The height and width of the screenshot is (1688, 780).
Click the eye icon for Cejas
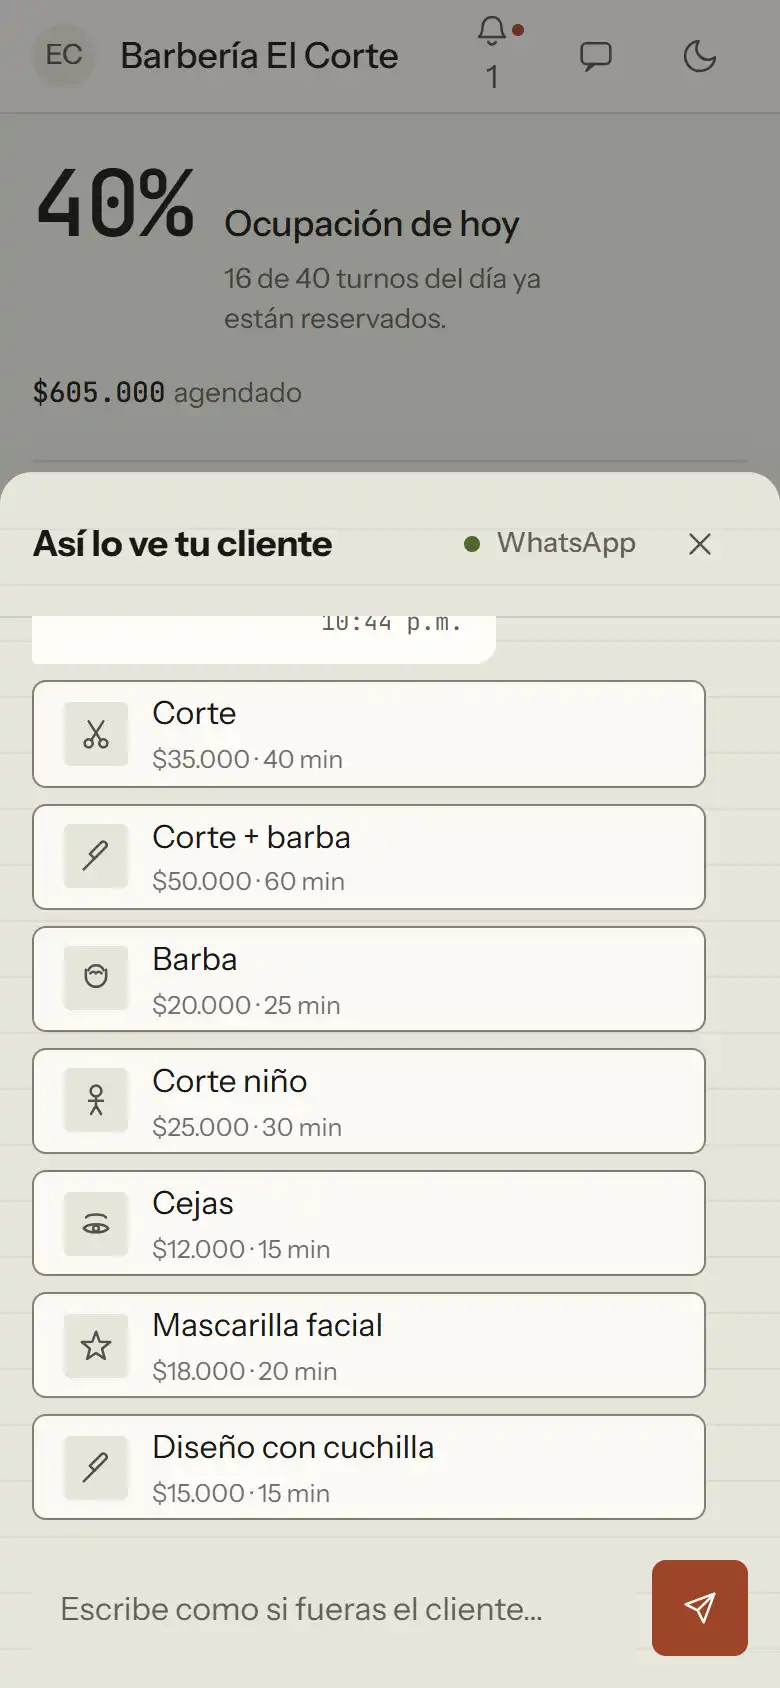[x=96, y=1222]
